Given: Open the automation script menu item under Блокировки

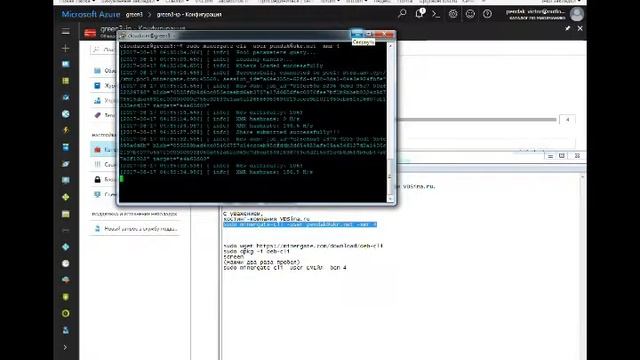Looking at the screenshot, I should coord(104,195).
